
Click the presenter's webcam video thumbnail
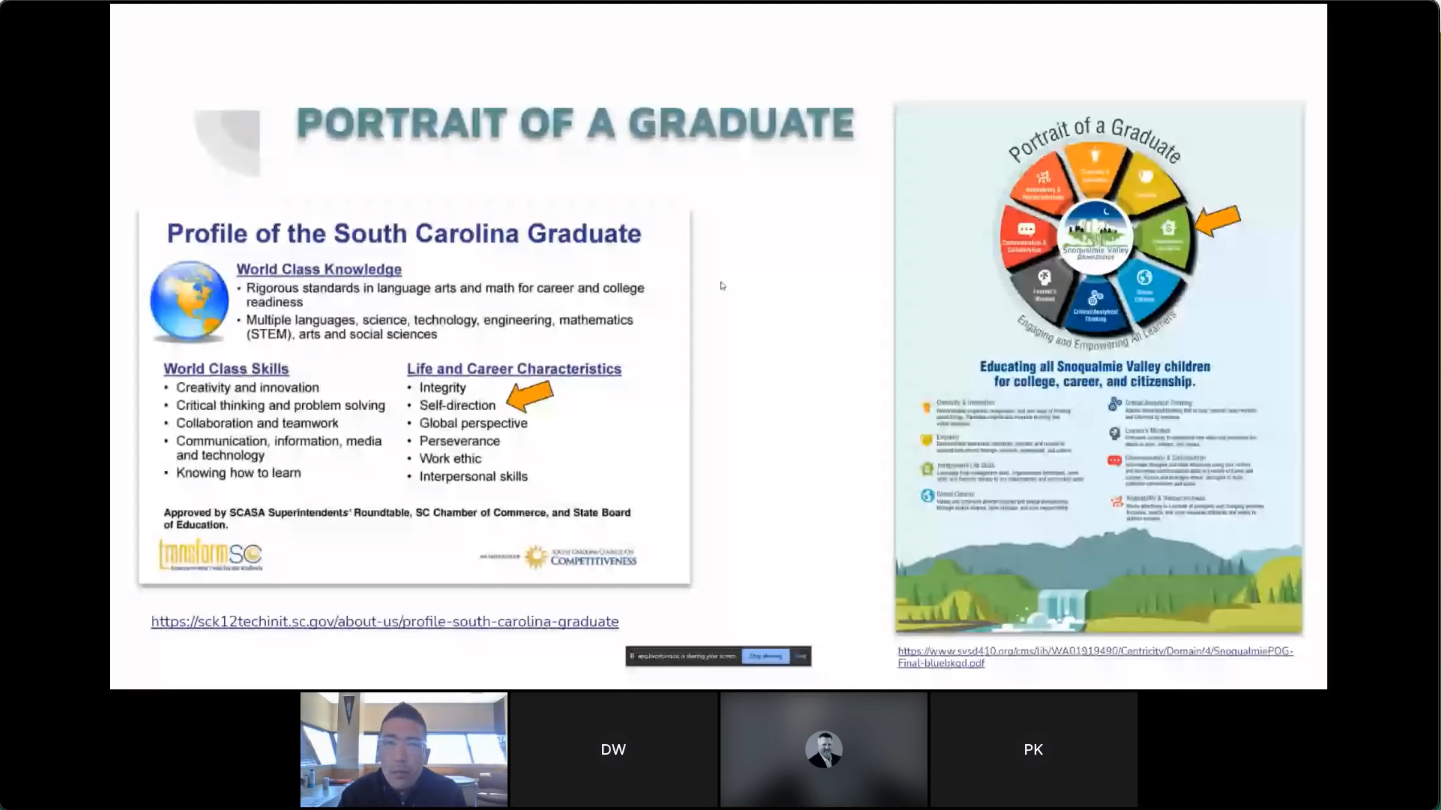tap(403, 749)
